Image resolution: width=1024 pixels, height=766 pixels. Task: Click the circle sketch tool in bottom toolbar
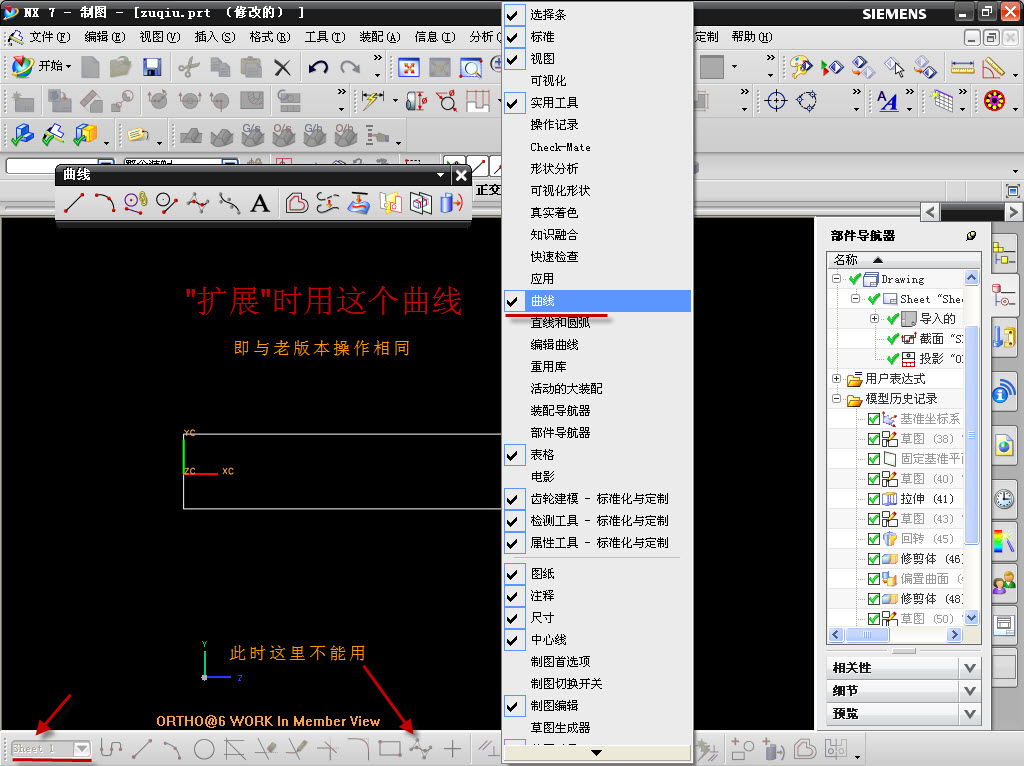point(204,748)
